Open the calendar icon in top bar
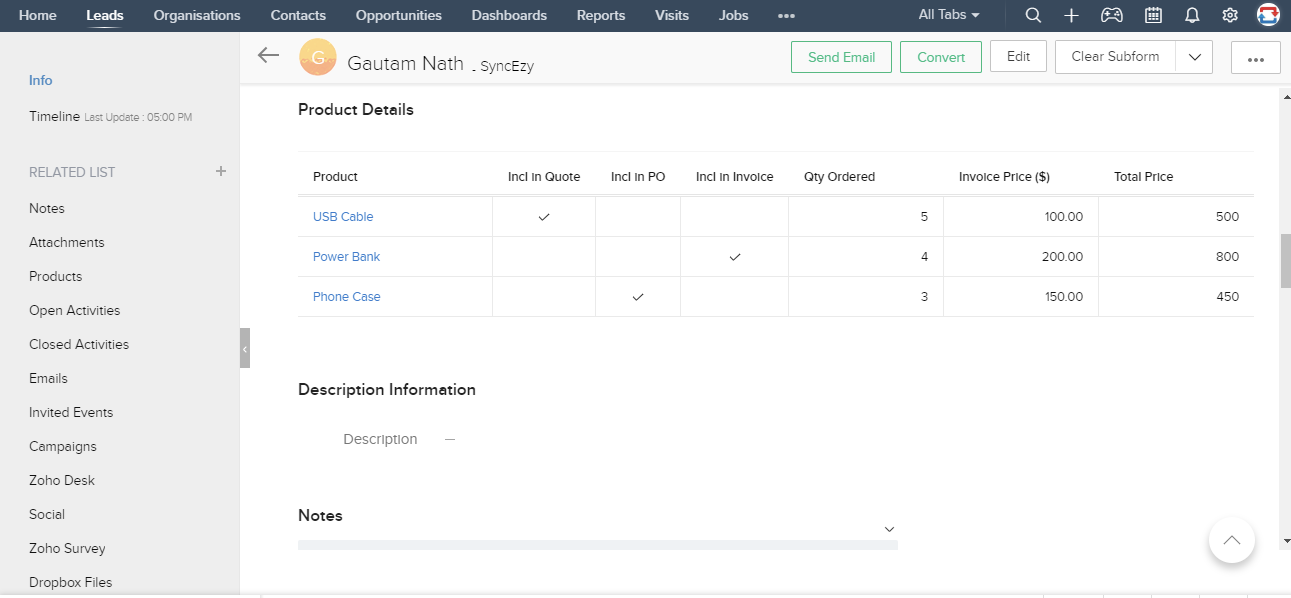 click(1153, 15)
